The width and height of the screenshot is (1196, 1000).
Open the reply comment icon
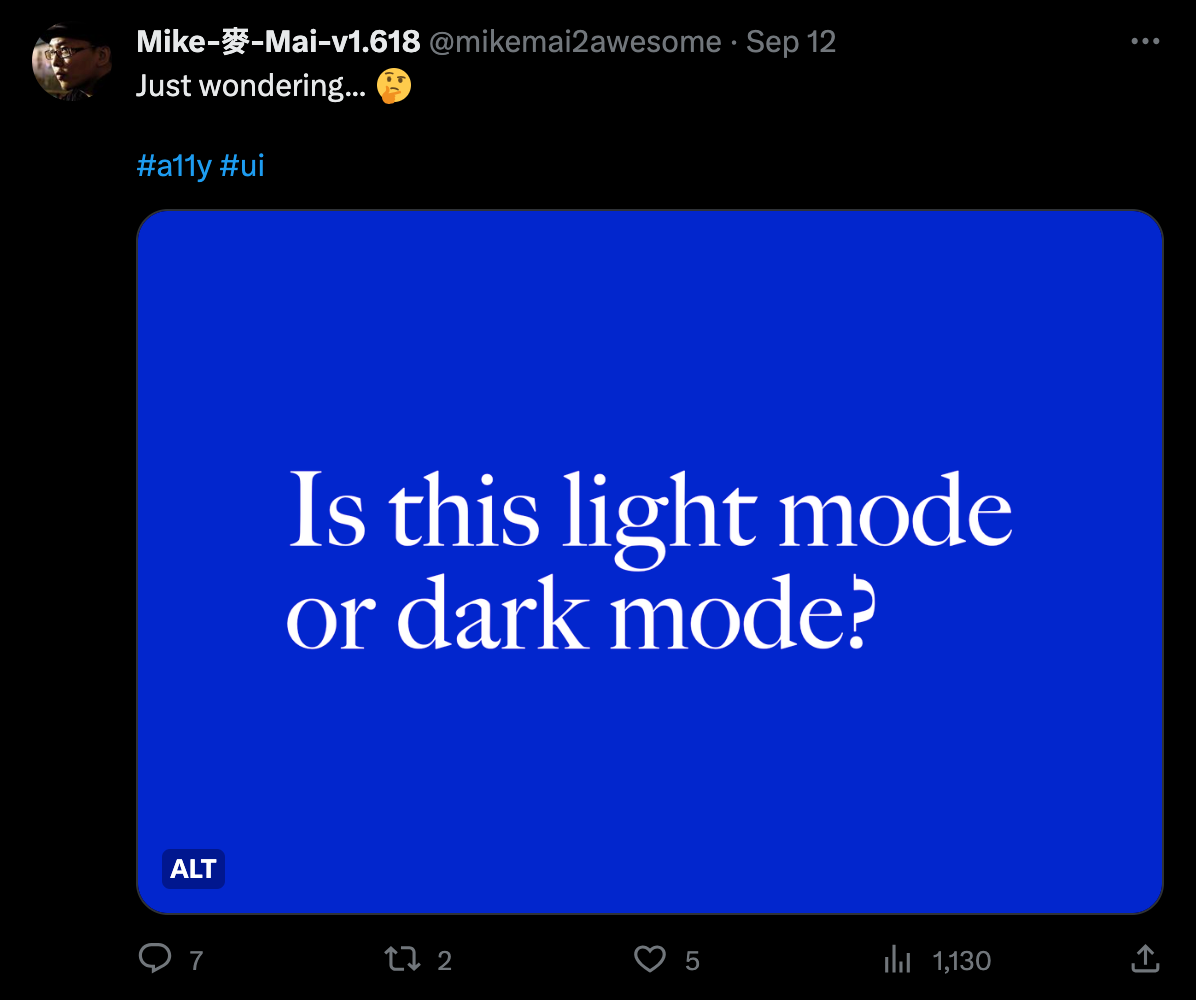click(x=155, y=958)
